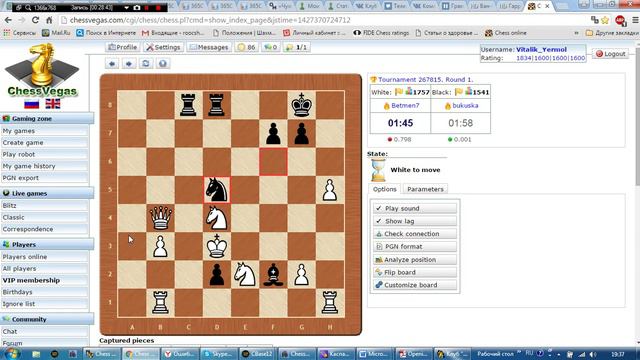
Task: Collapse the Gaming zone section header
Action: [47, 118]
